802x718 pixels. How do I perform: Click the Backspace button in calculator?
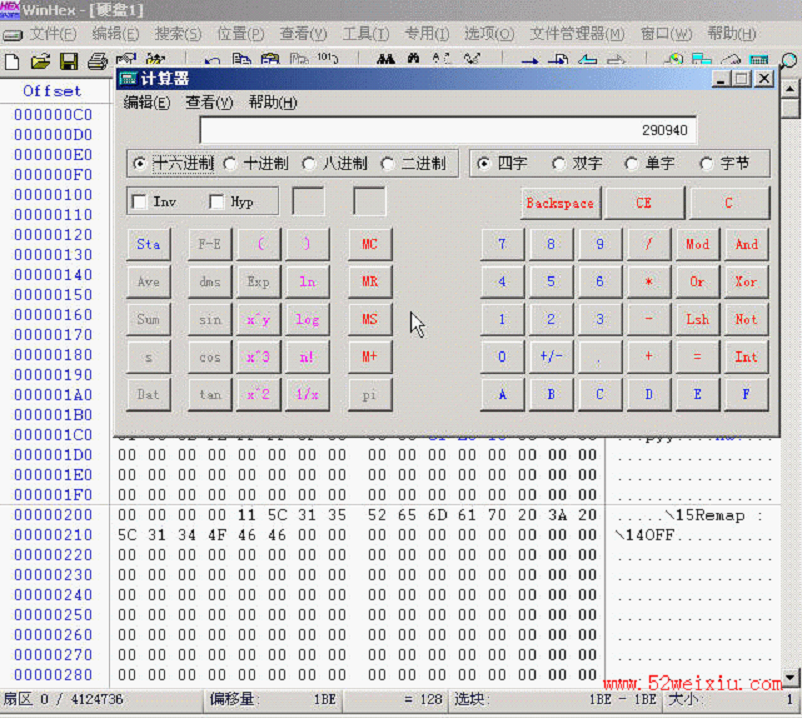(560, 203)
